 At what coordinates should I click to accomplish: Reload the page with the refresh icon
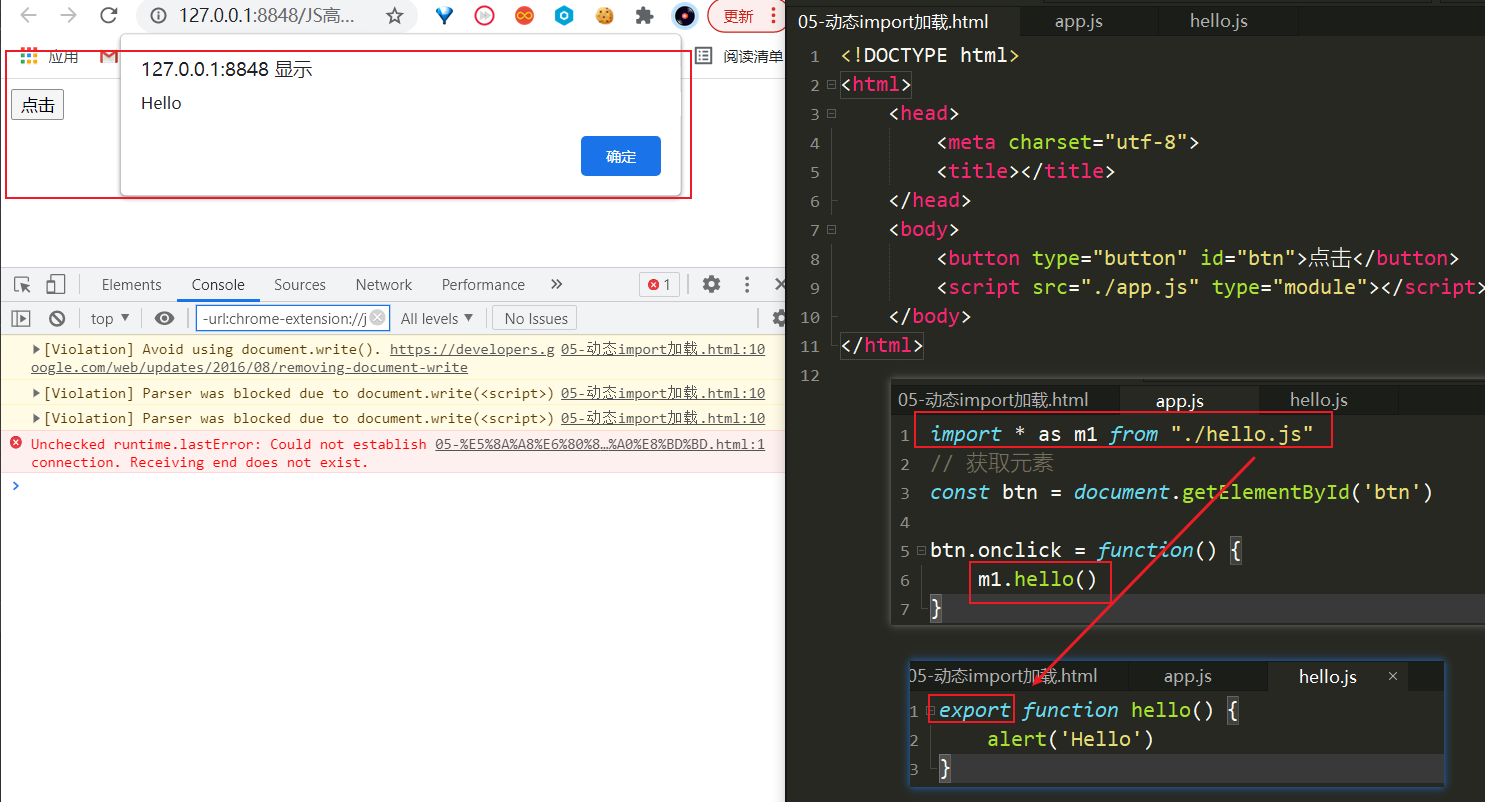click(x=109, y=15)
